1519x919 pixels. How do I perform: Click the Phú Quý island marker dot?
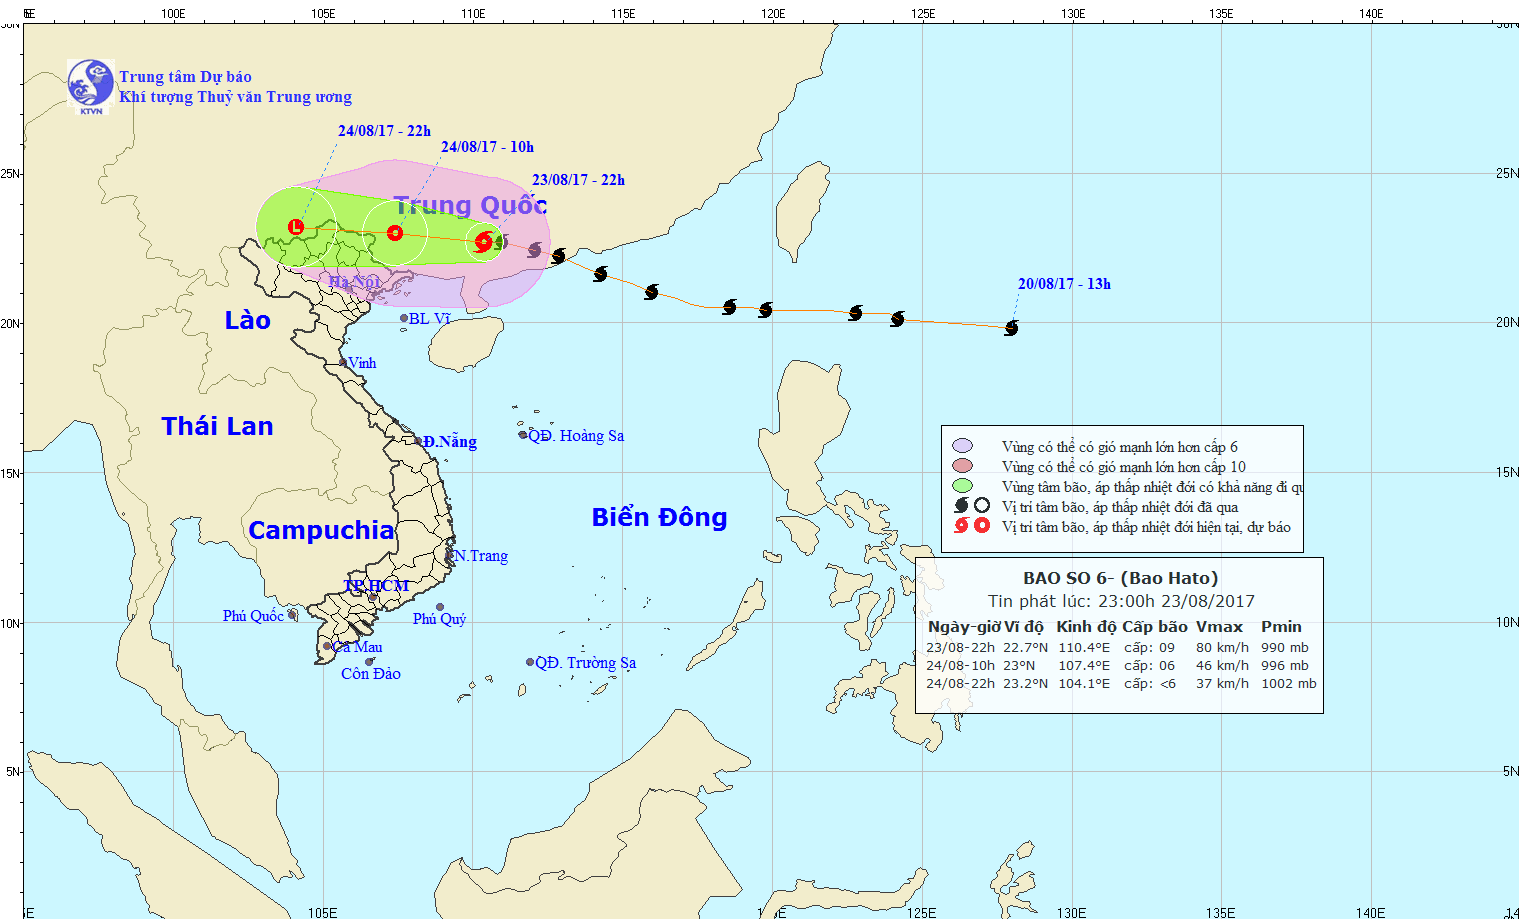click(439, 607)
